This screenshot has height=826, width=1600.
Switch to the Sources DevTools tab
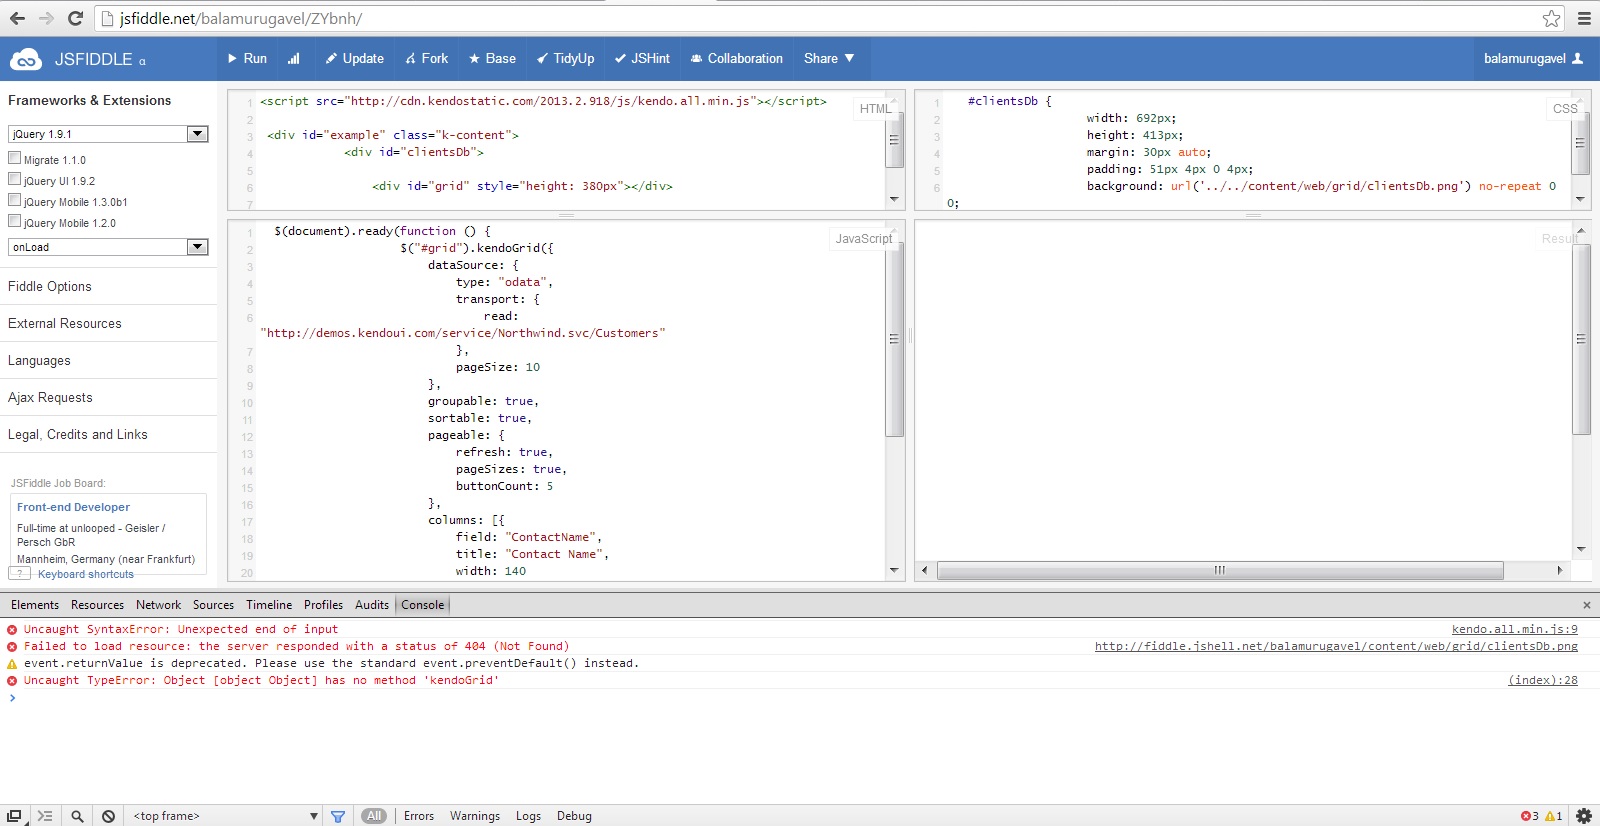click(213, 605)
